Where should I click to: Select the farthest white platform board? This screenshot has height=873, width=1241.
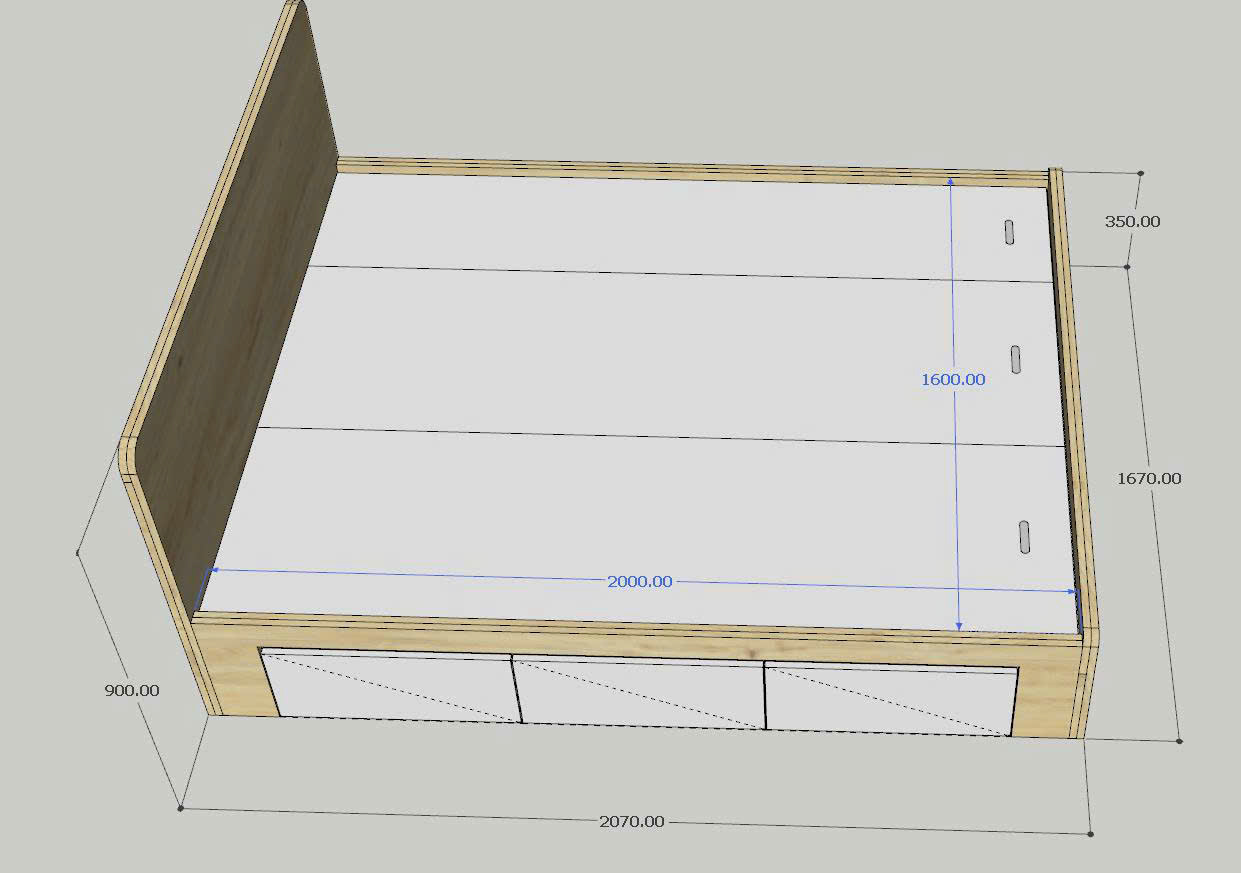click(x=650, y=225)
